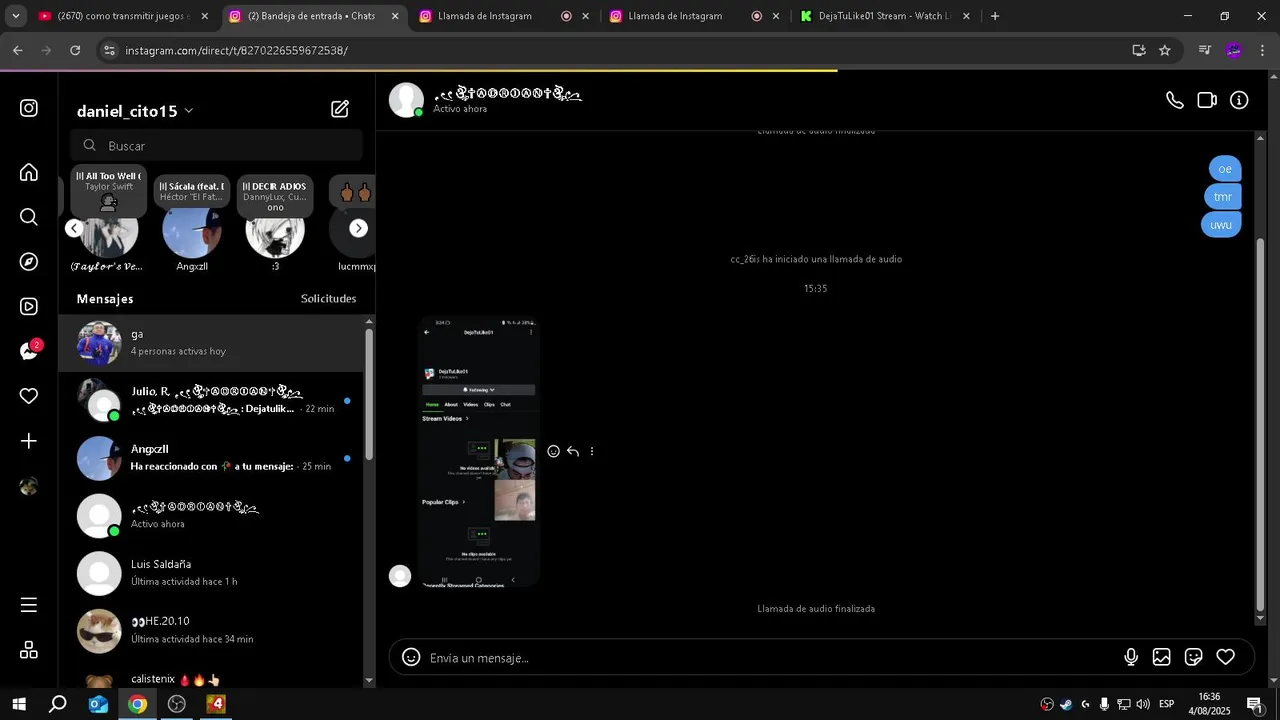Viewport: 1280px width, 720px height.
Task: Select the 'tmr' sent message bubble
Action: tap(1223, 196)
